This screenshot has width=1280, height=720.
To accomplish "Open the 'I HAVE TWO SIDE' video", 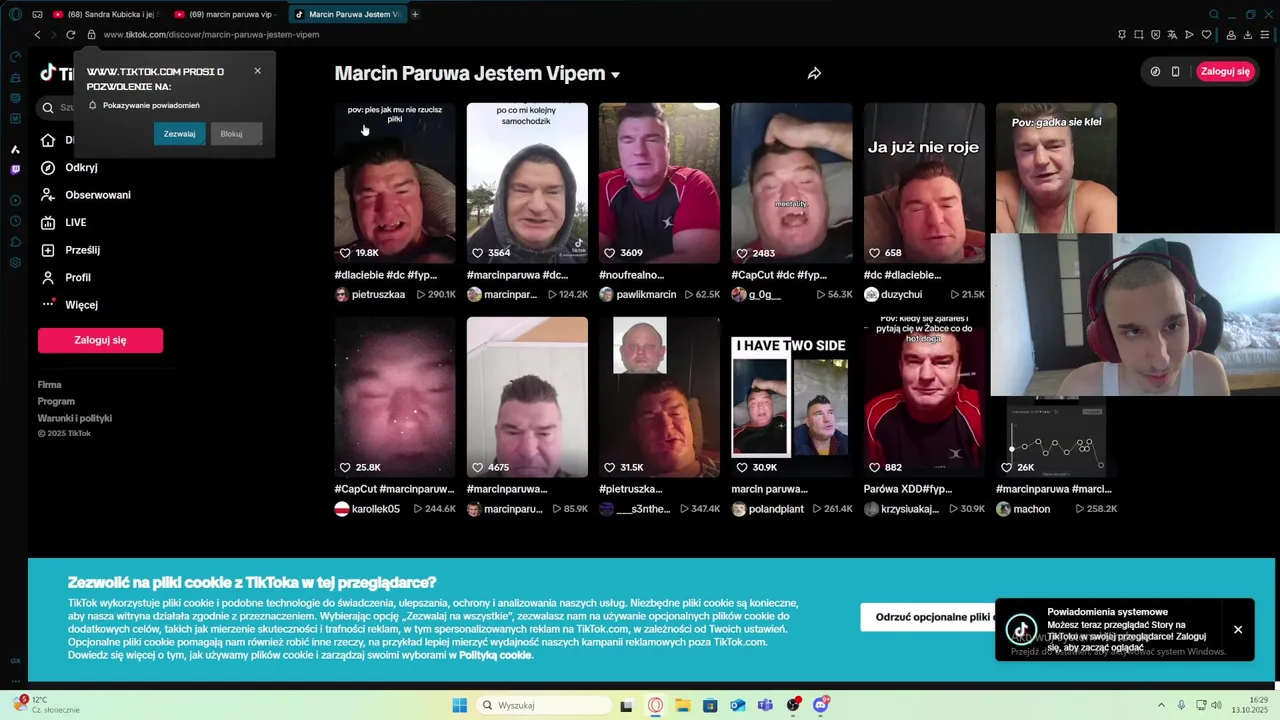I will pyautogui.click(x=791, y=397).
